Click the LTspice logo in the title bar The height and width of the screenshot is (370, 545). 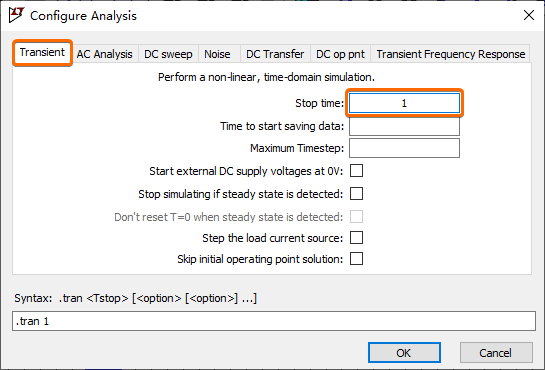tap(16, 15)
